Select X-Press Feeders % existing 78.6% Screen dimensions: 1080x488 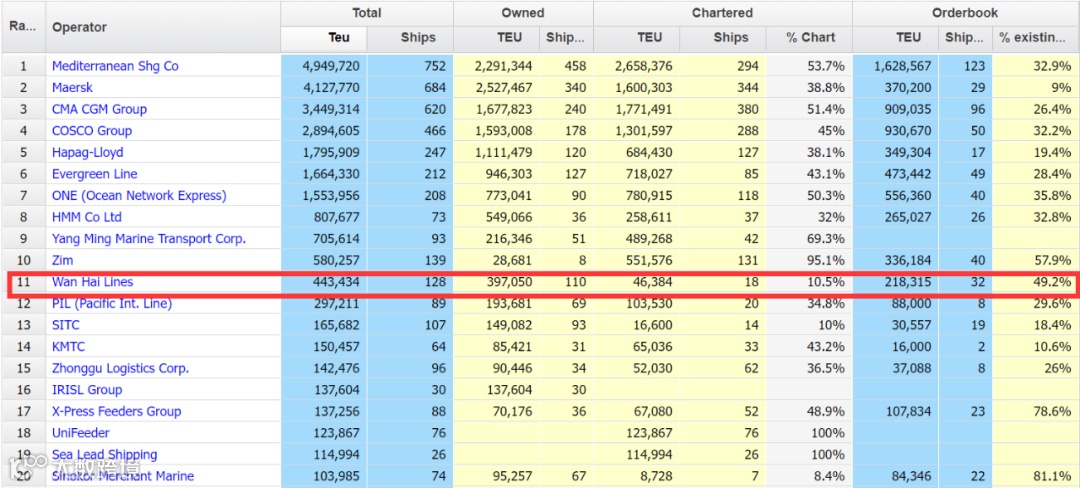[x=1051, y=412]
